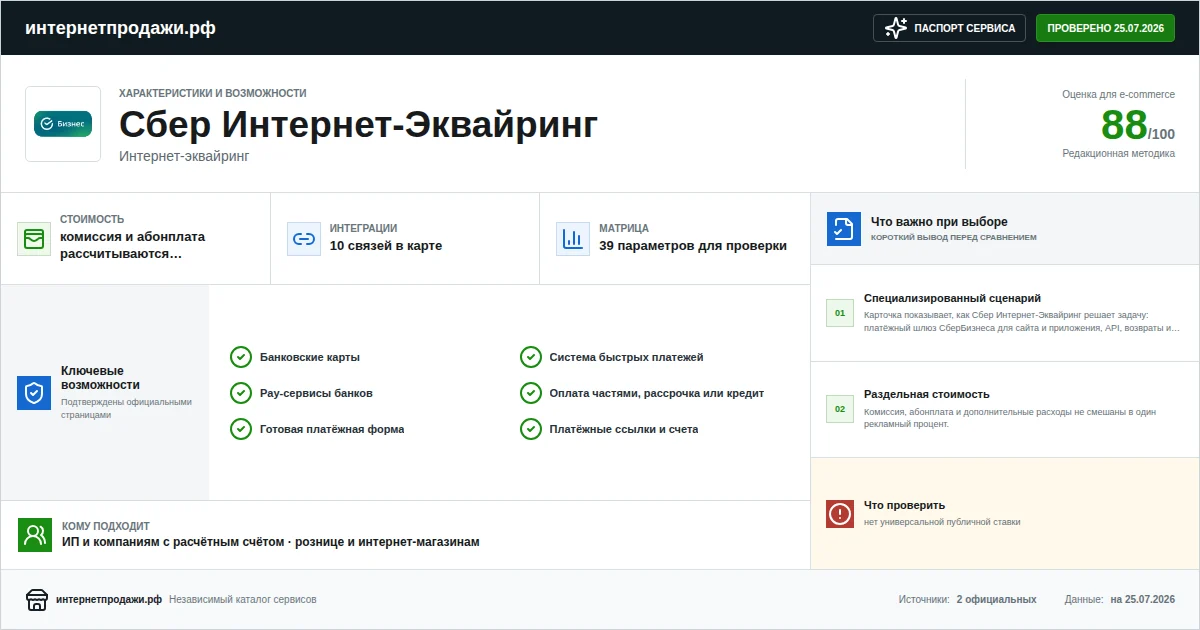
Task: Click the document check icon by Что важно при выборе
Action: click(x=844, y=229)
